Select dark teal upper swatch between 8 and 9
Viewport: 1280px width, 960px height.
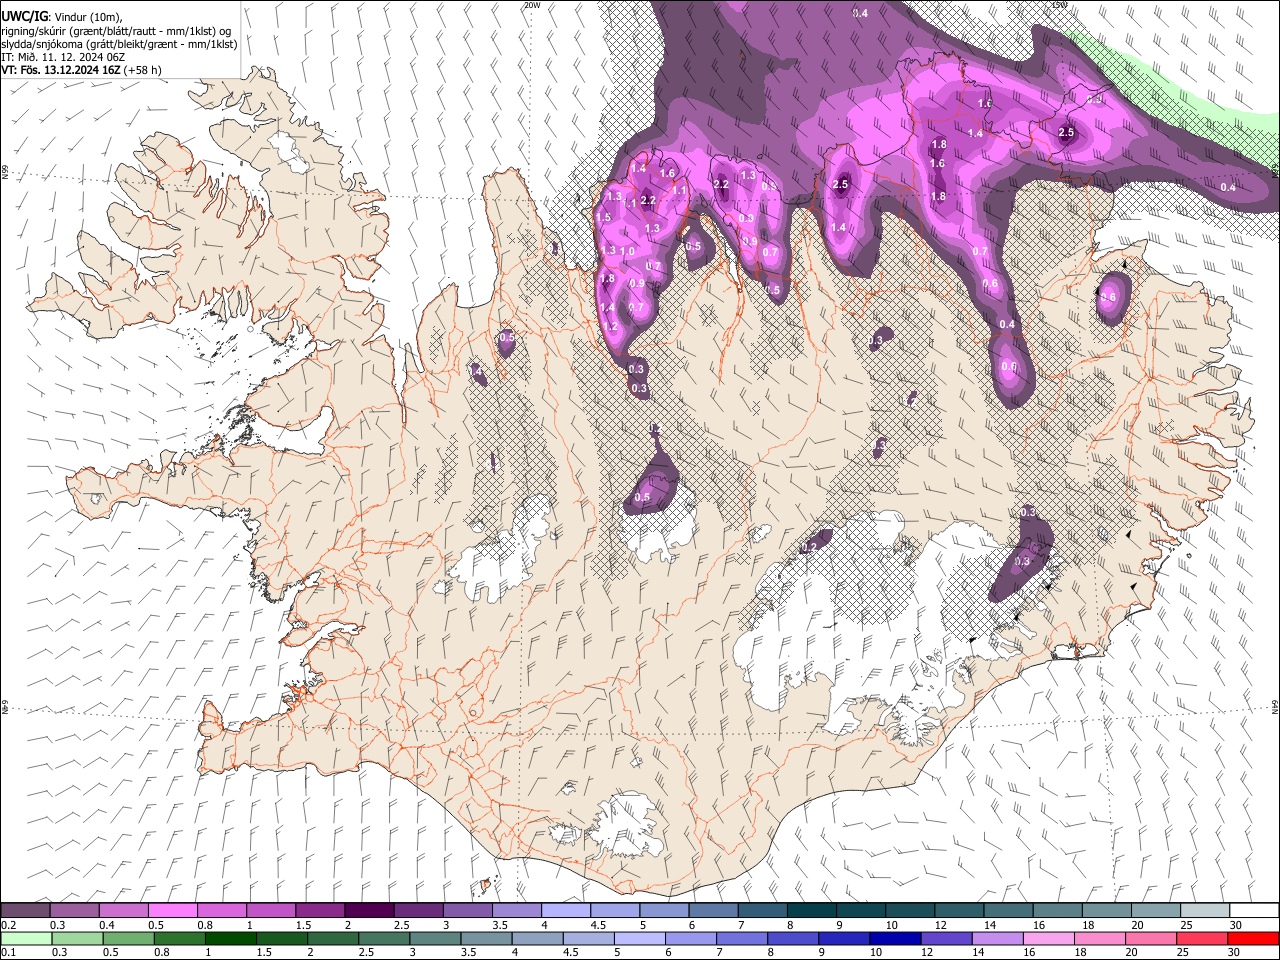pos(811,911)
